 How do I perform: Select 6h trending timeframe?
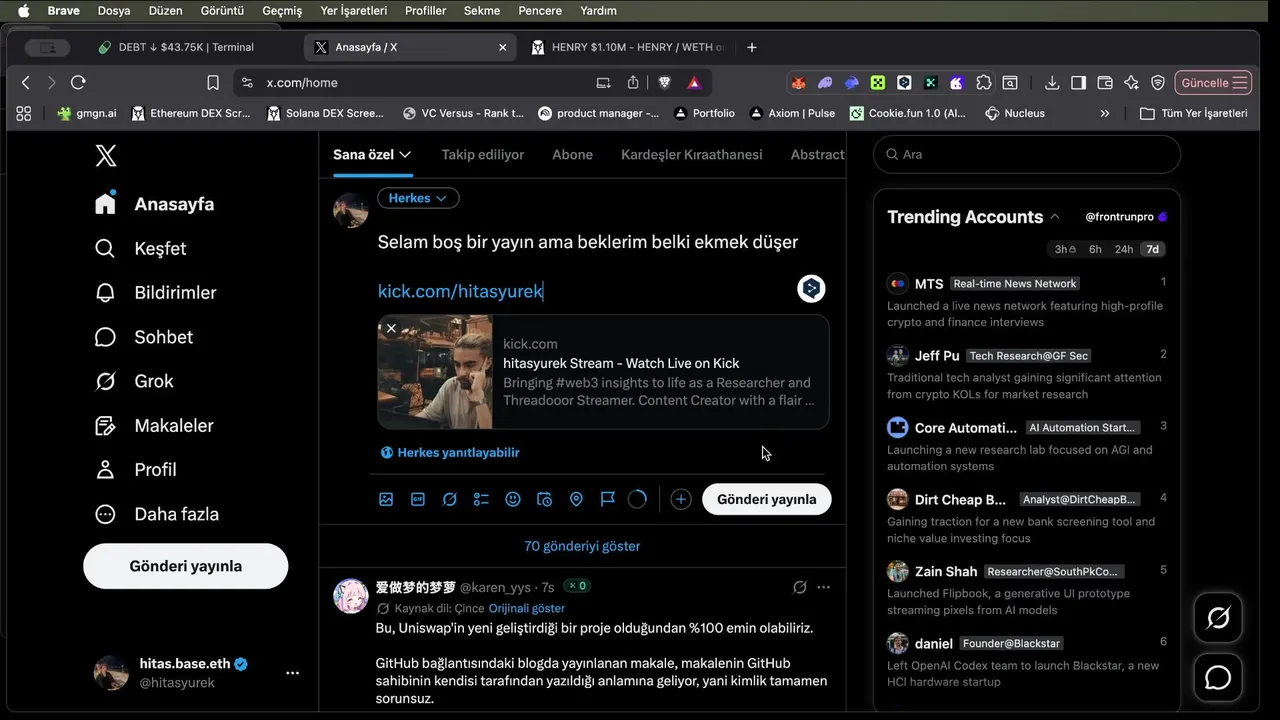[1095, 249]
